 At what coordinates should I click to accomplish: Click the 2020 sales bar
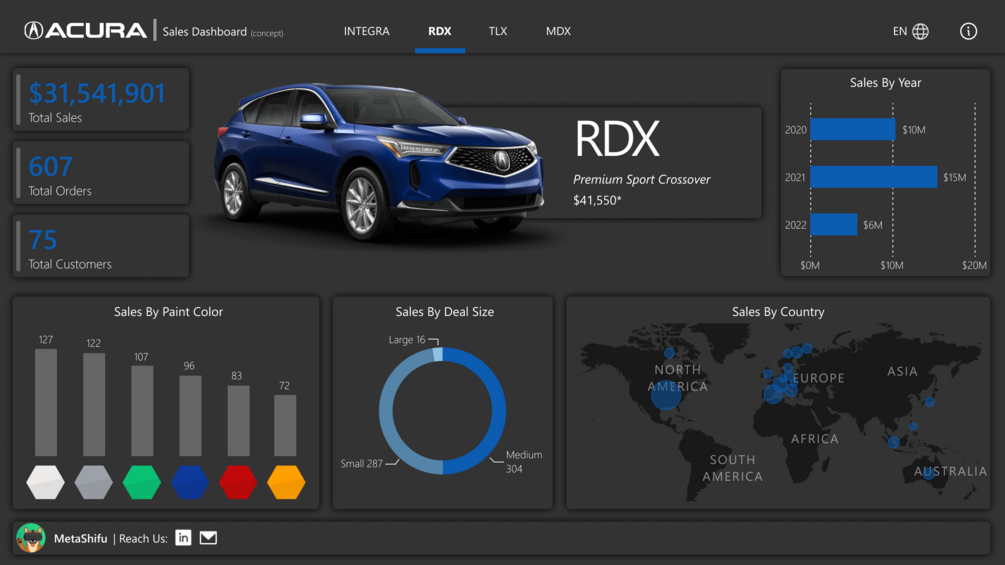point(852,129)
